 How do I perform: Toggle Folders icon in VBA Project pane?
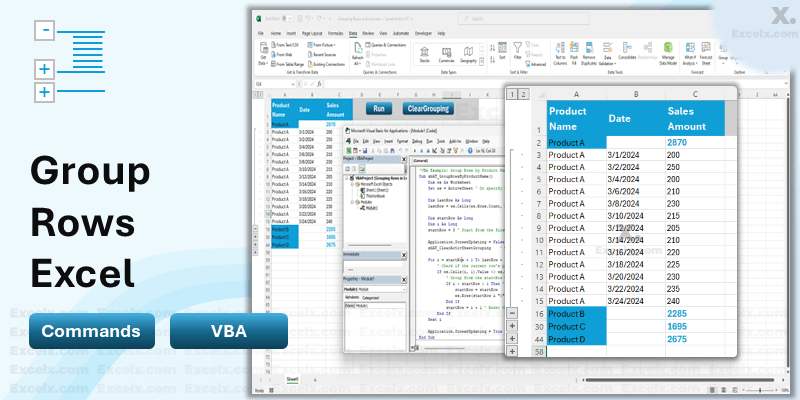[x=362, y=168]
